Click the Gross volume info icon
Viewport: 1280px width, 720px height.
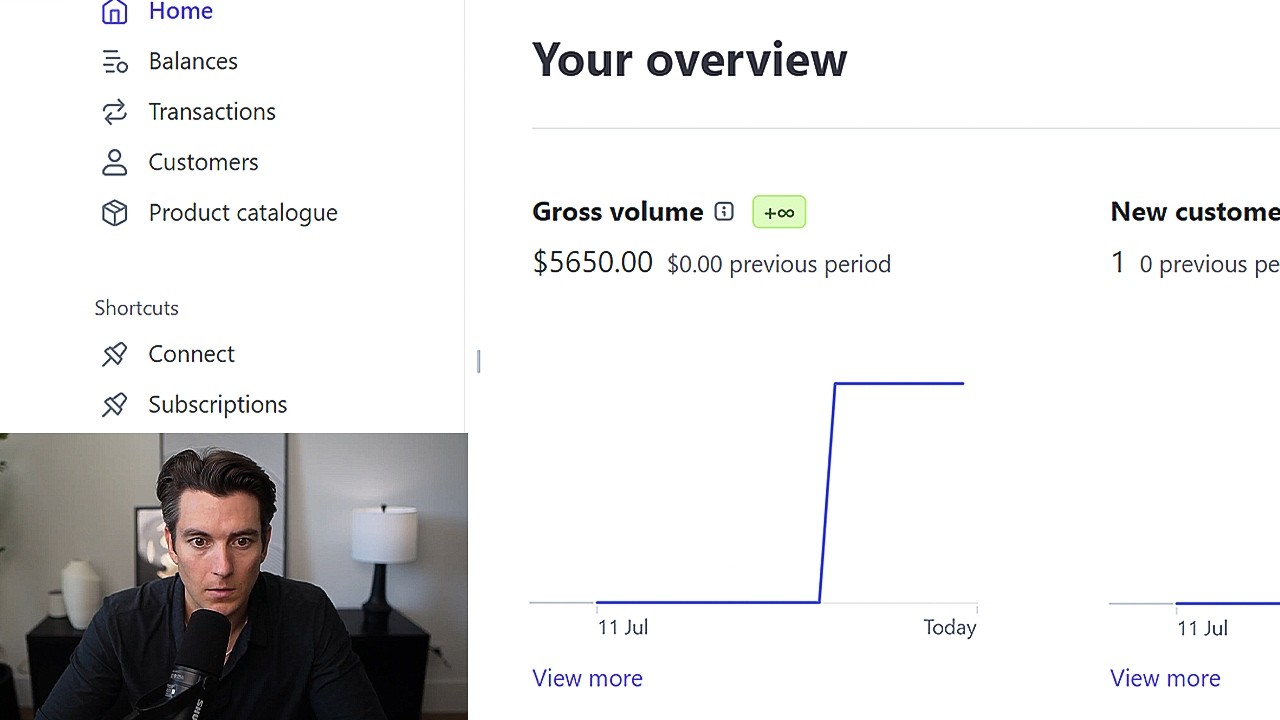coord(724,212)
